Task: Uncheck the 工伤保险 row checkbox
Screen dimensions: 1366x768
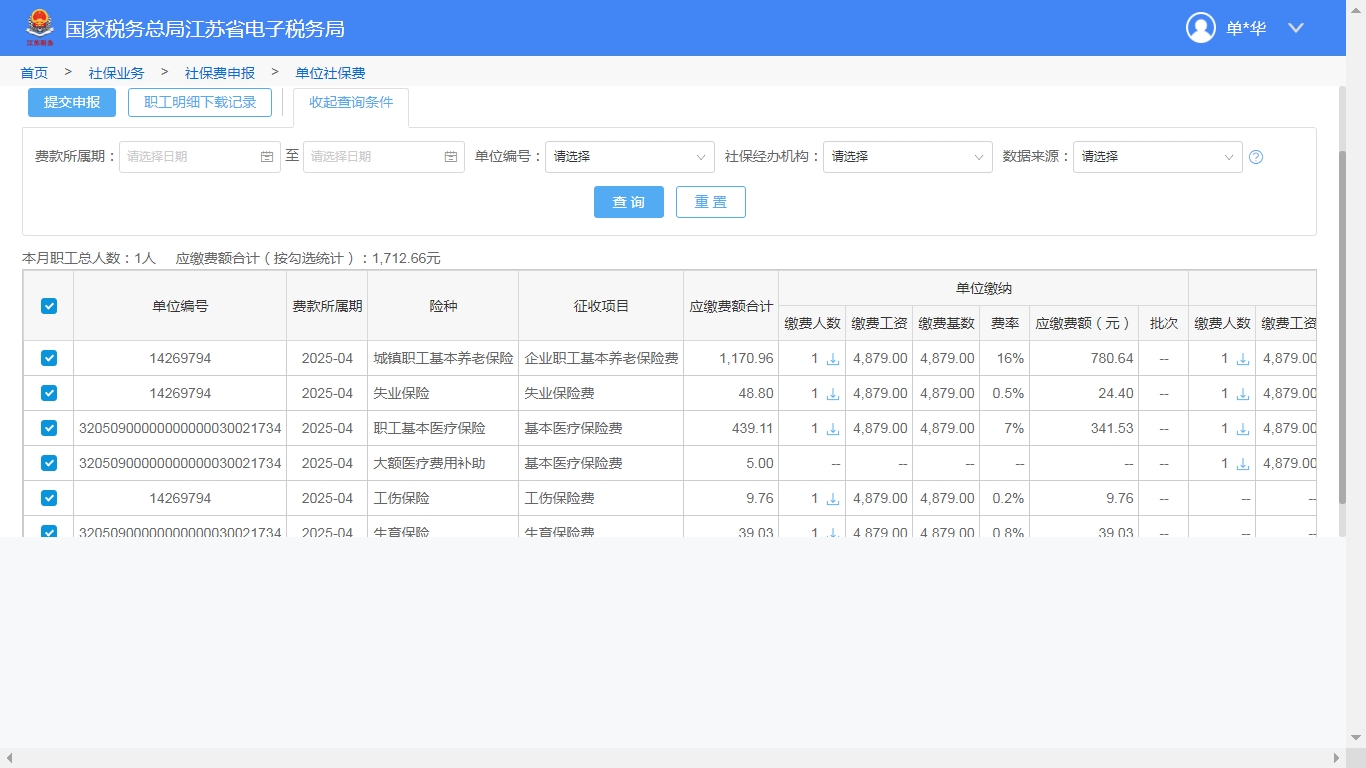Action: tap(49, 498)
